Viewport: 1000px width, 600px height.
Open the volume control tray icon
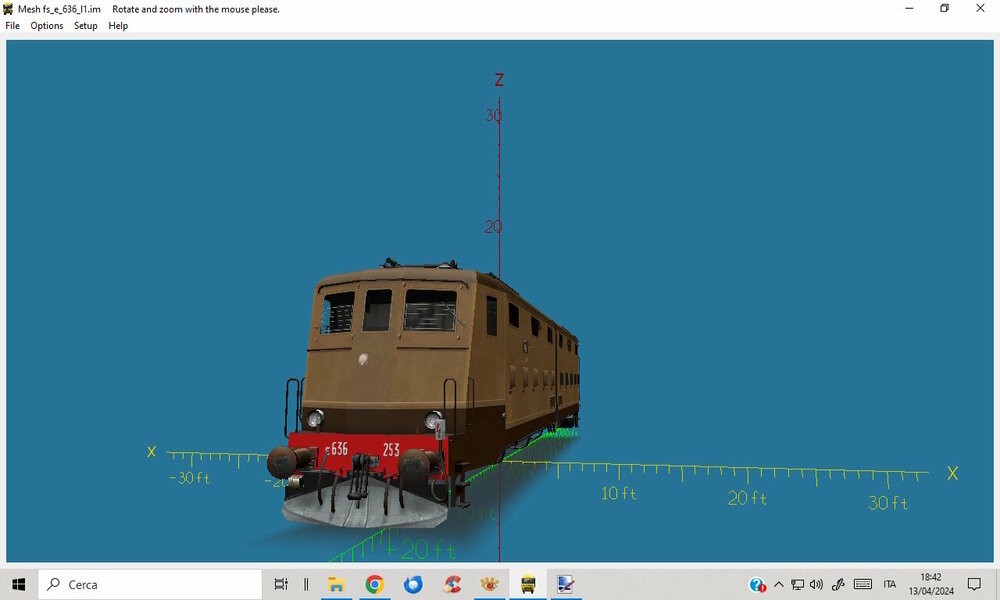click(x=816, y=584)
